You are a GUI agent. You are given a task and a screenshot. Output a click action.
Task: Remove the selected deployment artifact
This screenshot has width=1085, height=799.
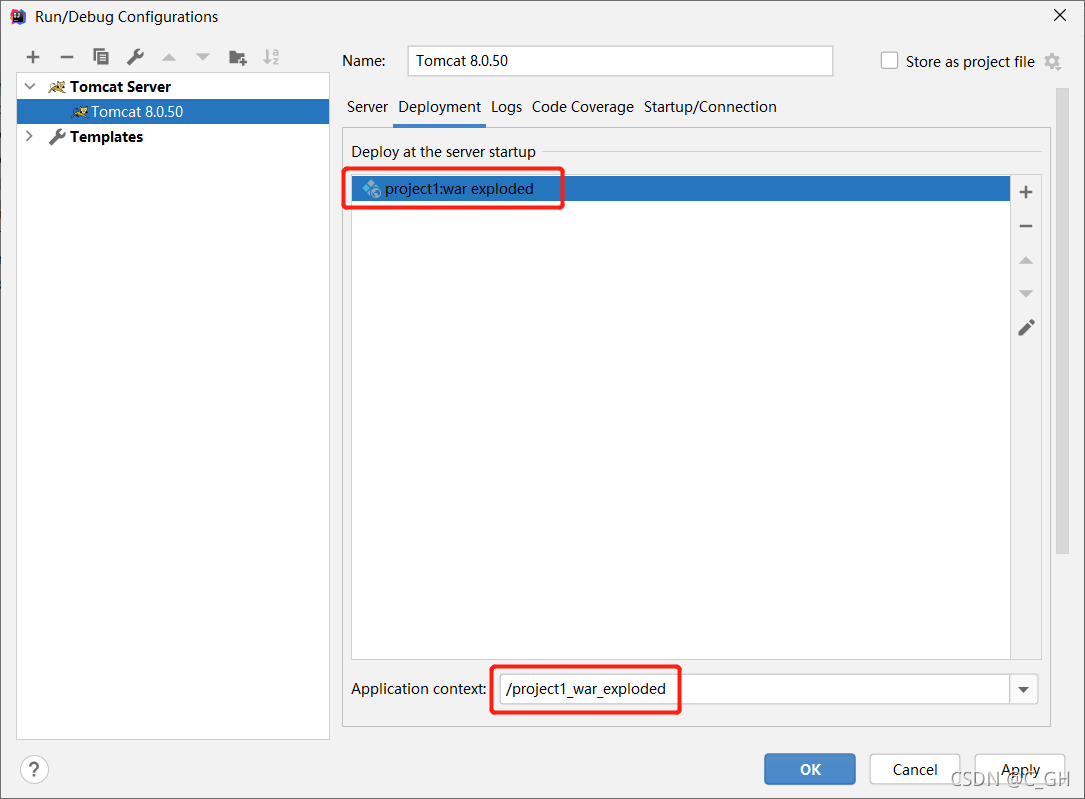pyautogui.click(x=1026, y=226)
